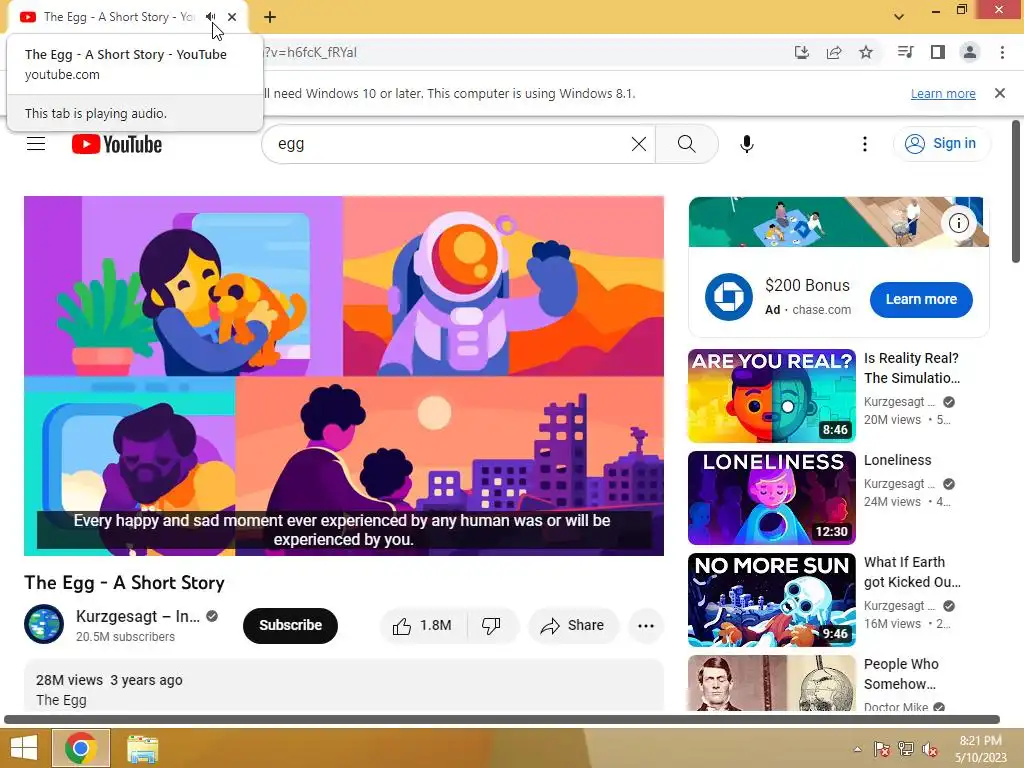Screen dimensions: 1024x768
Task: Click the vertical page scrollbar
Action: click(1016, 191)
